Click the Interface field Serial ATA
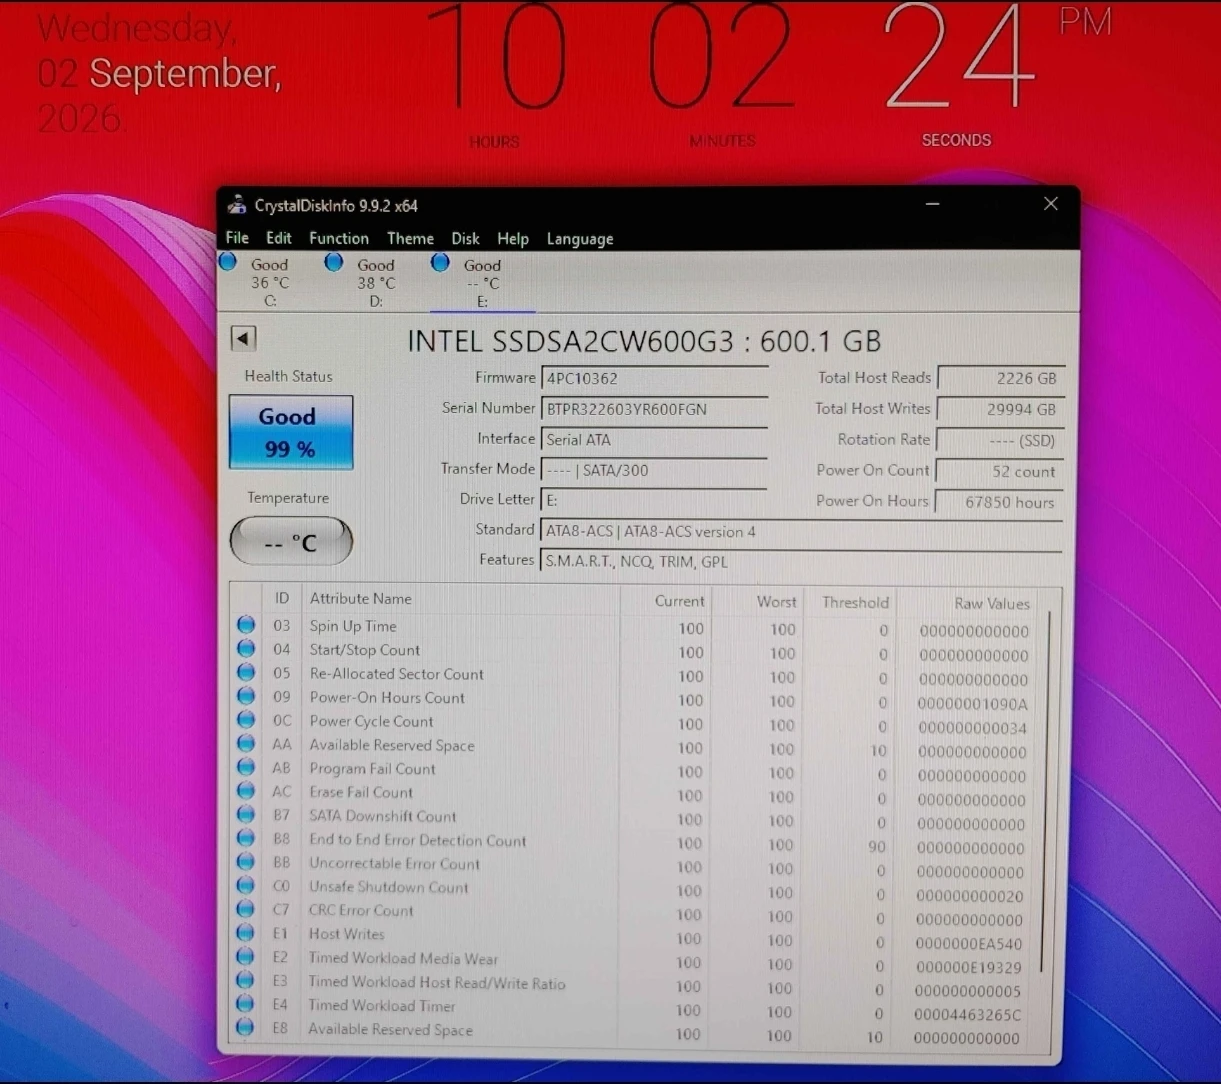 tap(654, 440)
